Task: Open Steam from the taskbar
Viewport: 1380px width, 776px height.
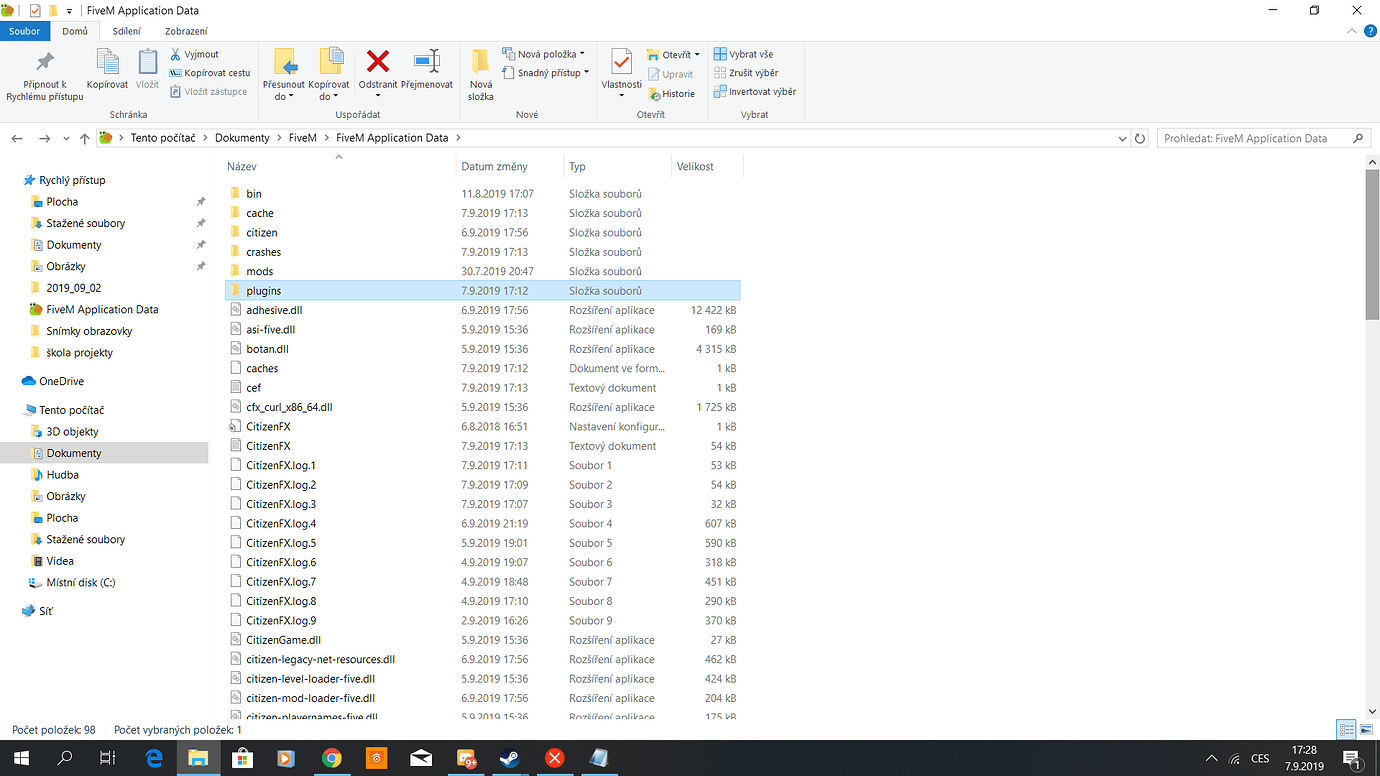Action: (x=510, y=758)
